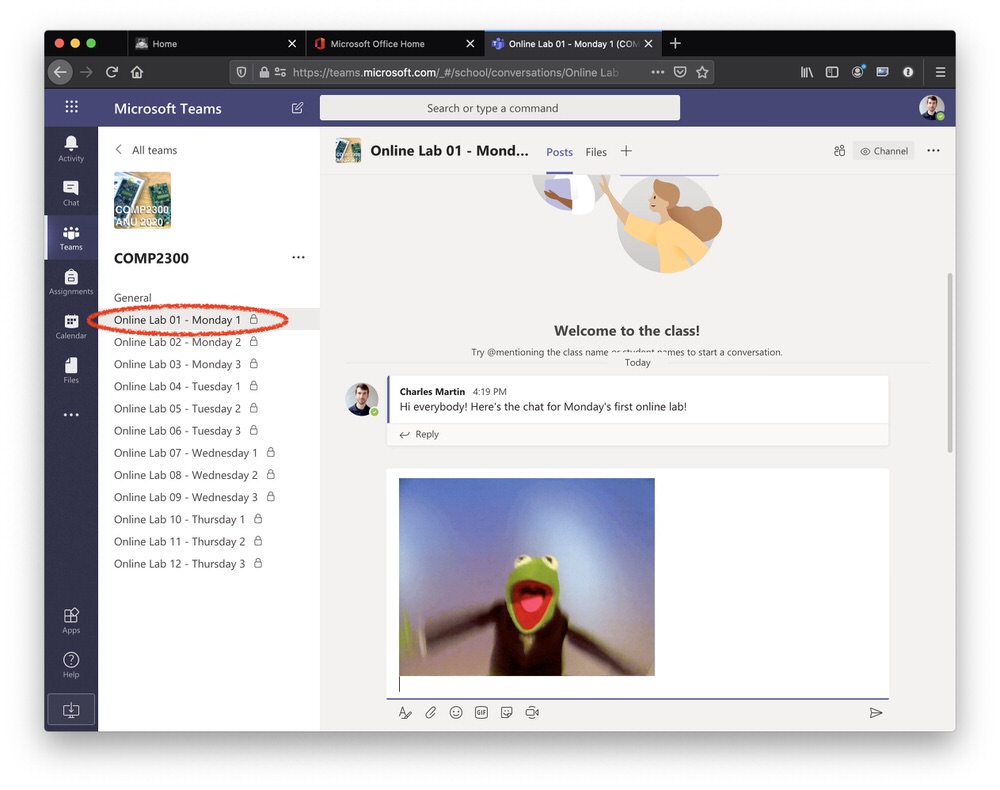Screen dimensions: 1000x790
Task: Click the conversation scrollbar
Action: pos(950,363)
